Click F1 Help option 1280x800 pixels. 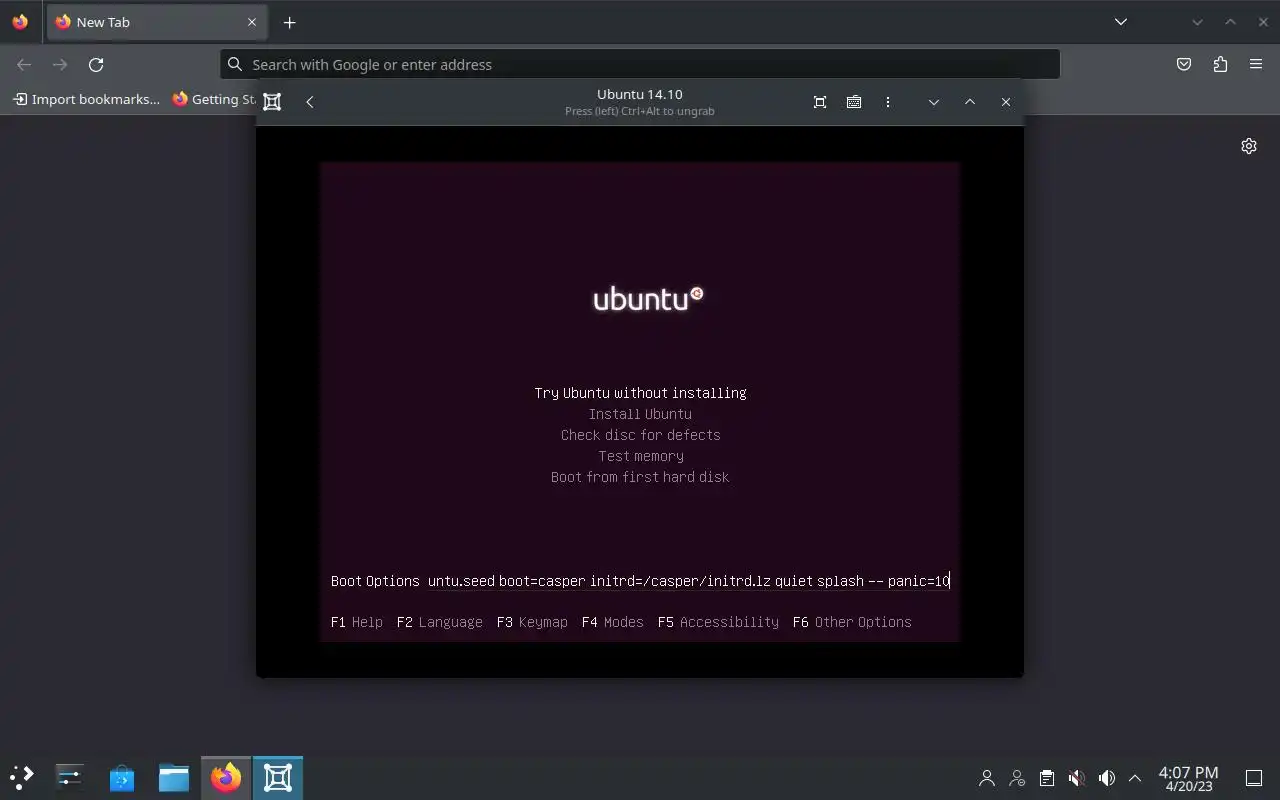pos(357,622)
